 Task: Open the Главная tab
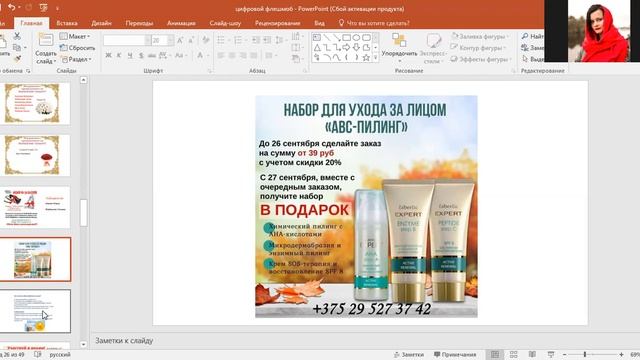(x=31, y=23)
